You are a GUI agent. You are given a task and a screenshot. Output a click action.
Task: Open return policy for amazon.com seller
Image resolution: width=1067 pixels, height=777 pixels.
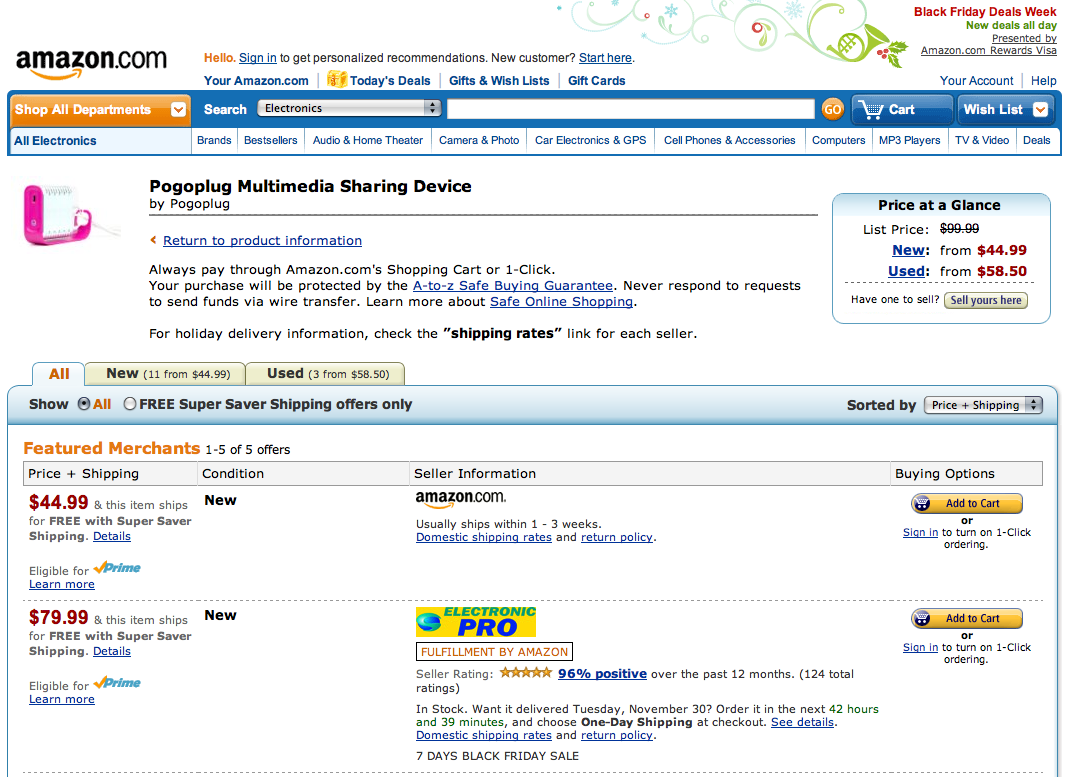coord(617,538)
